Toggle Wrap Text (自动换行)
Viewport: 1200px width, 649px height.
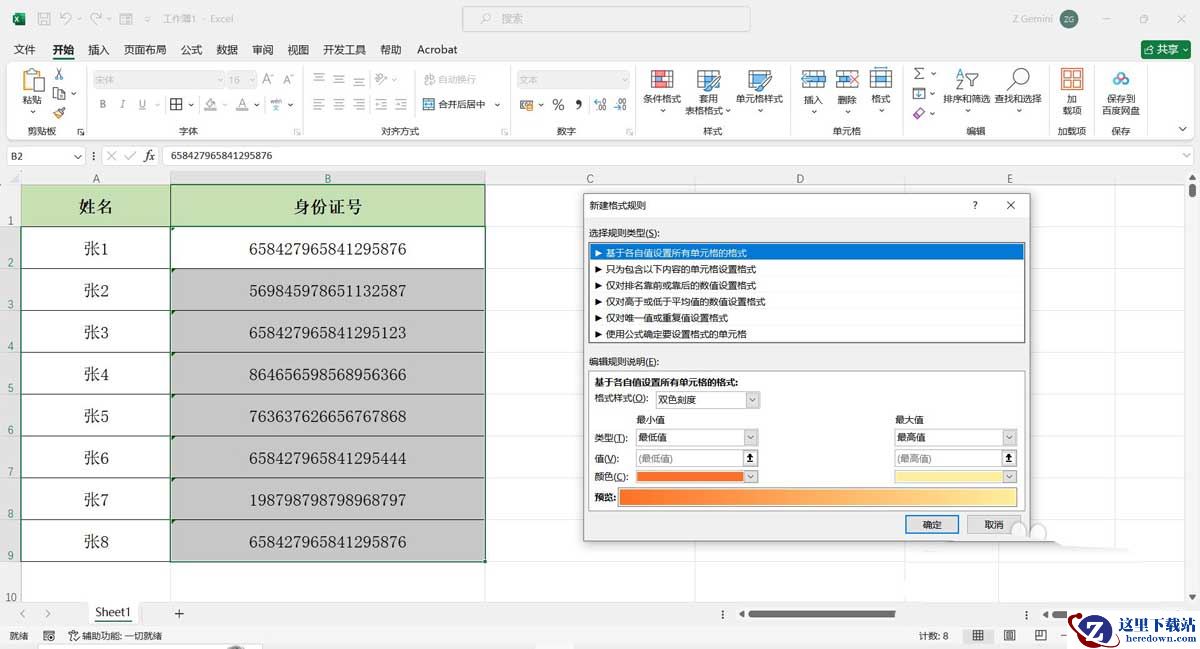pyautogui.click(x=449, y=79)
